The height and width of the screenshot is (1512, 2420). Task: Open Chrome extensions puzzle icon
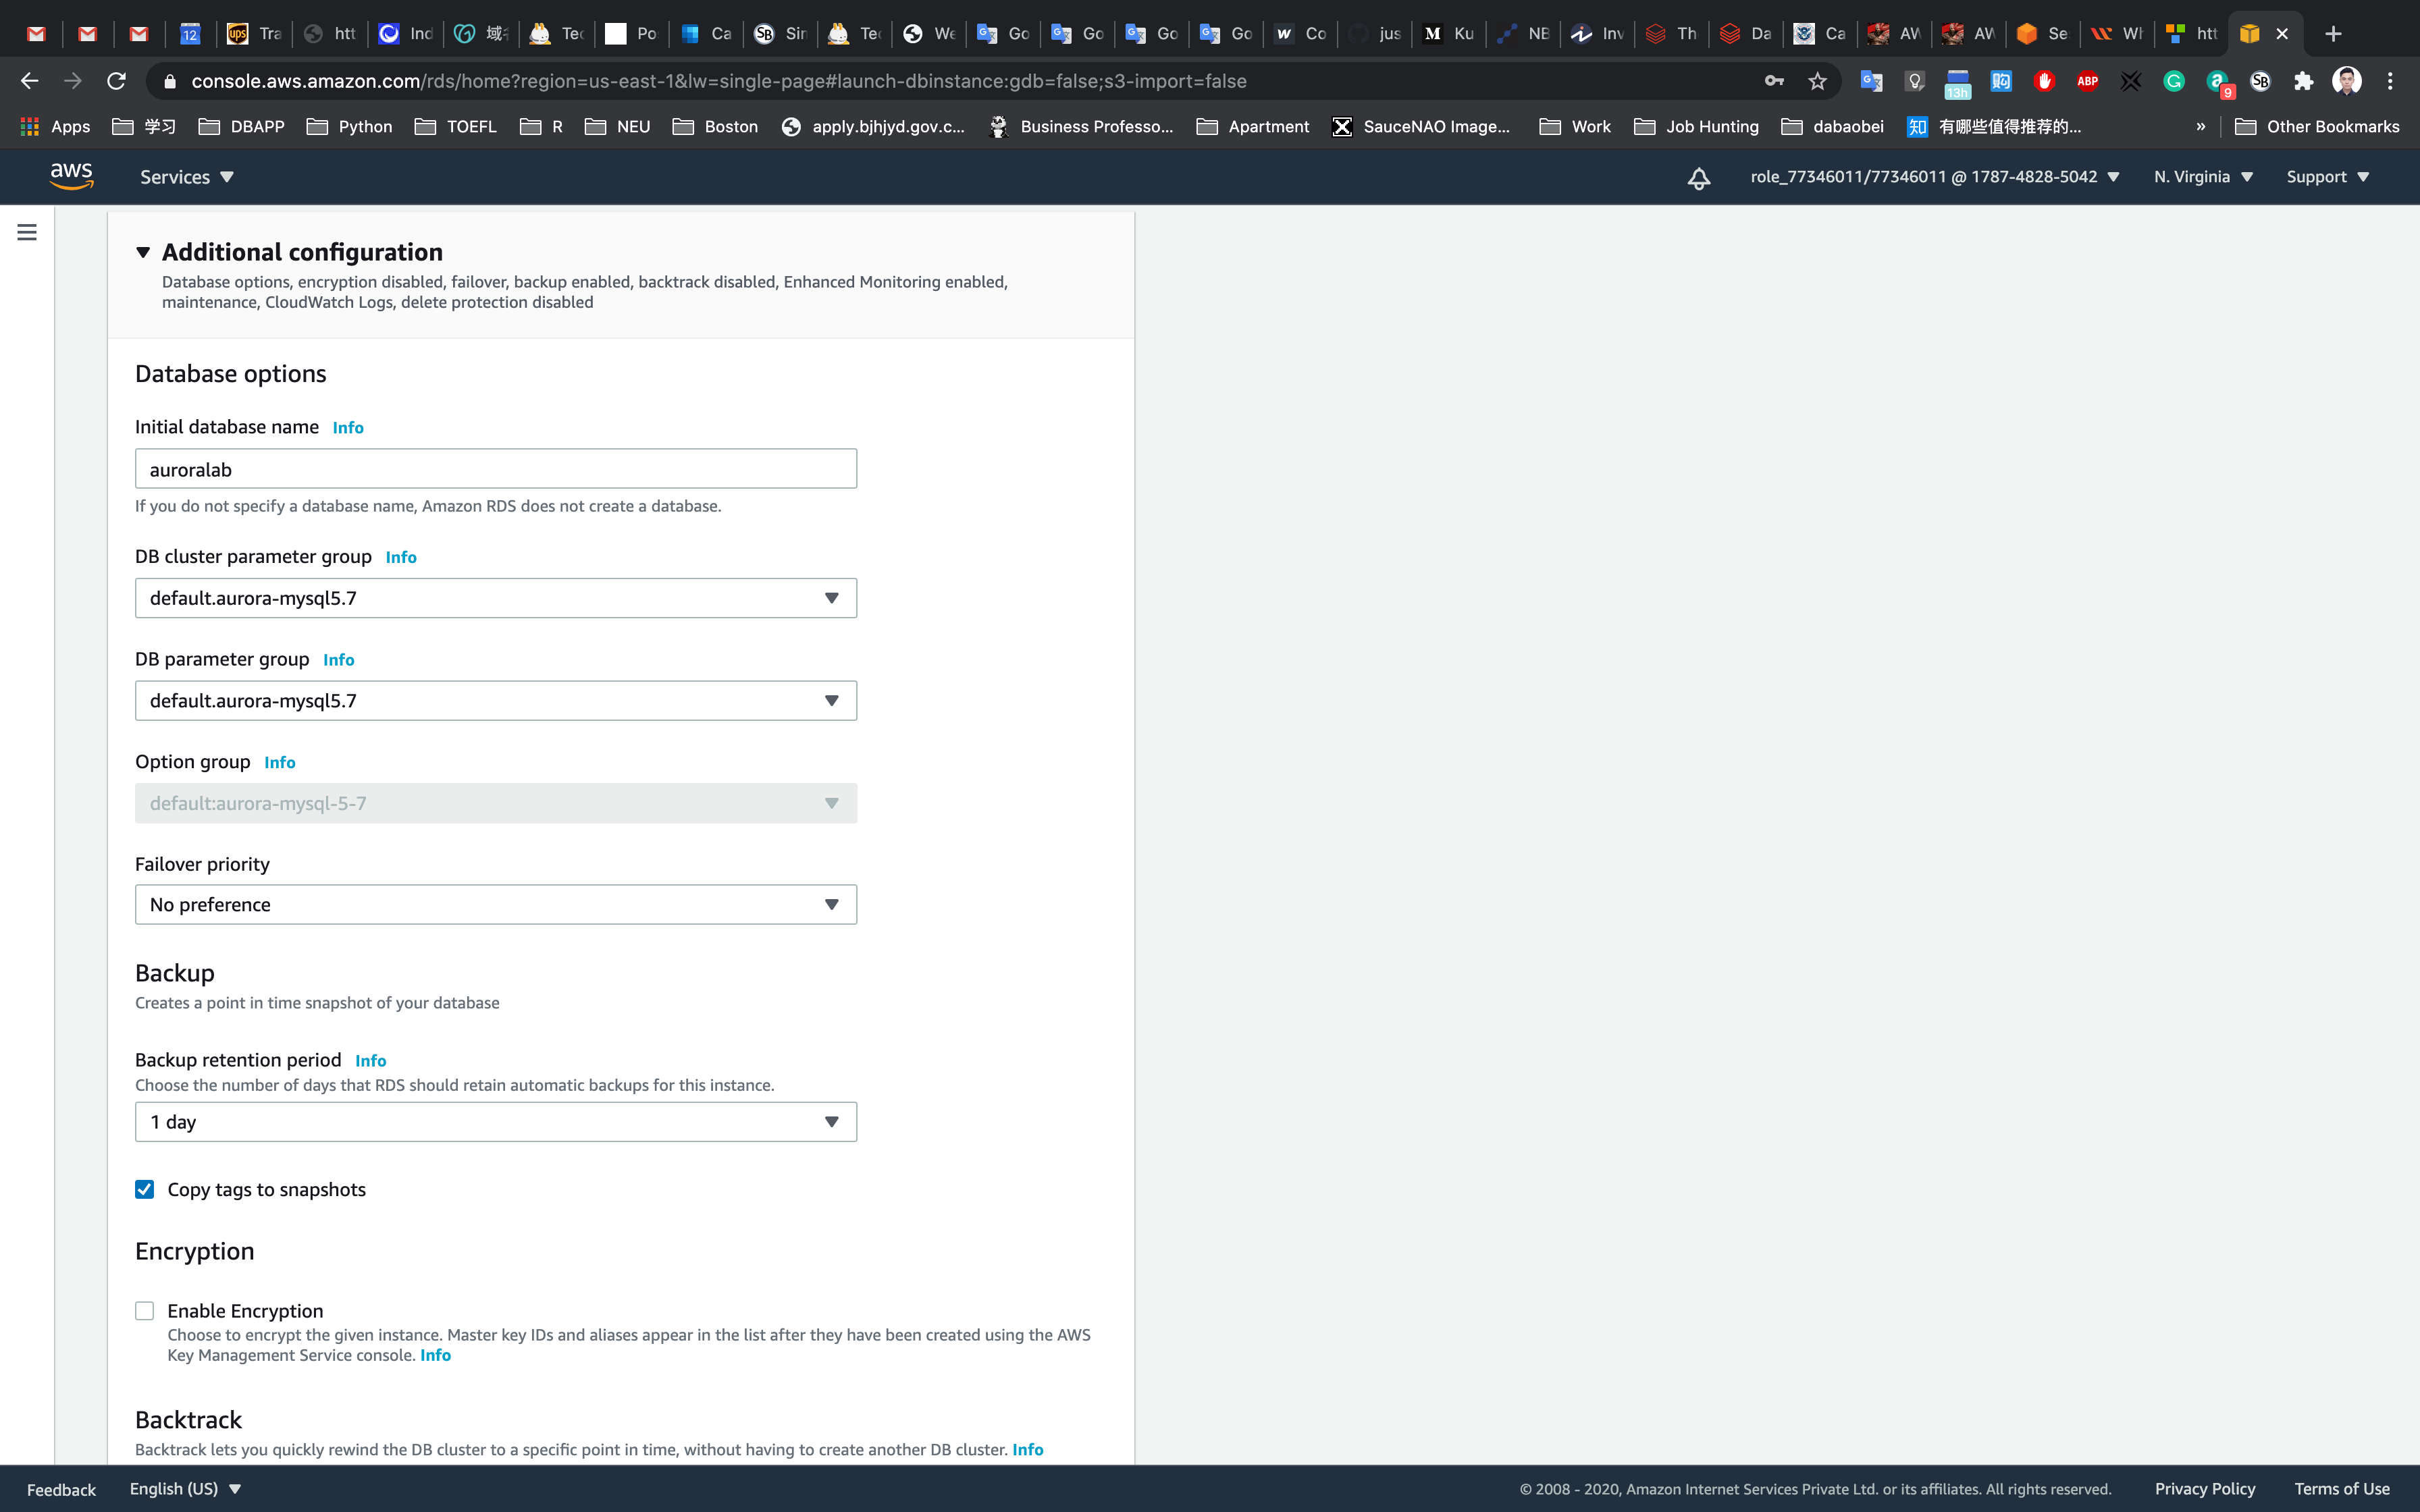[2303, 81]
